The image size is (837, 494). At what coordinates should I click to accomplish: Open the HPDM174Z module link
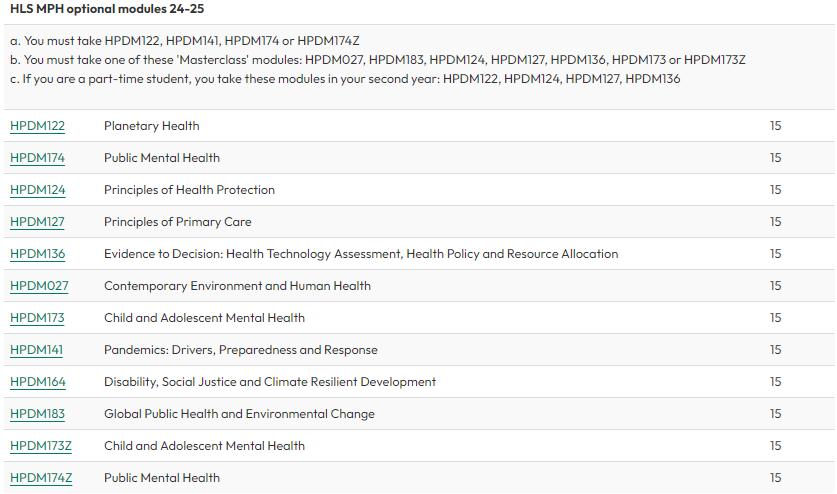(41, 479)
